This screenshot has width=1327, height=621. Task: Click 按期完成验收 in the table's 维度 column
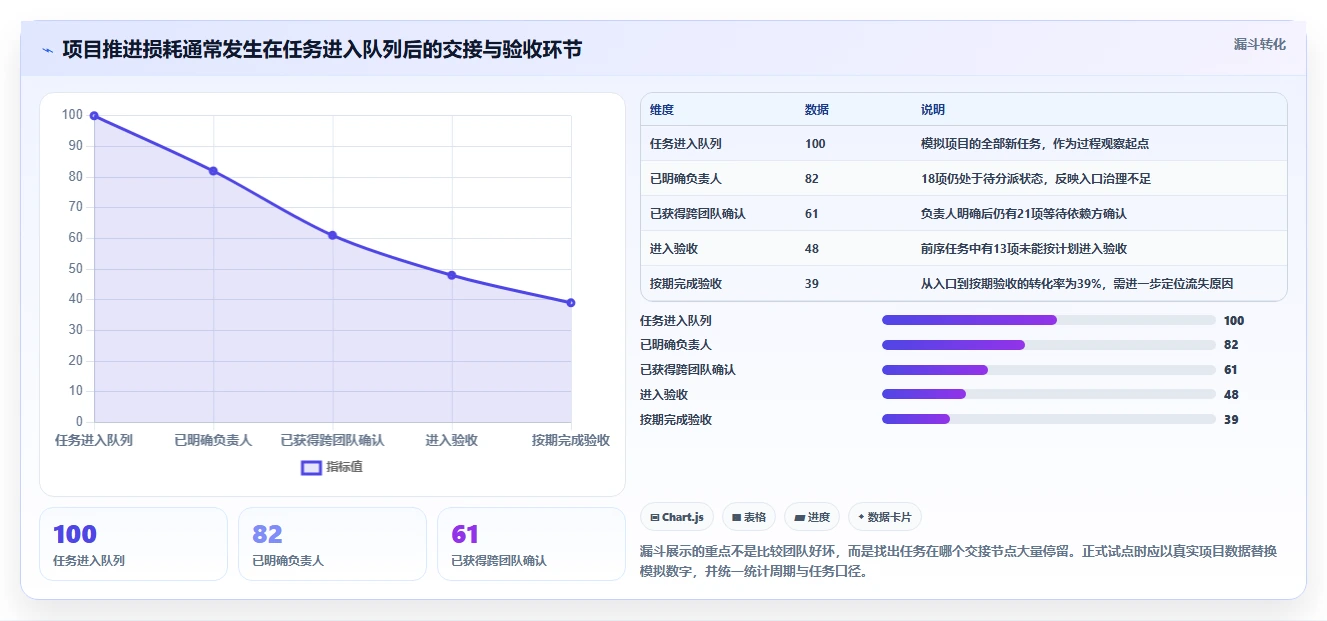tap(686, 284)
